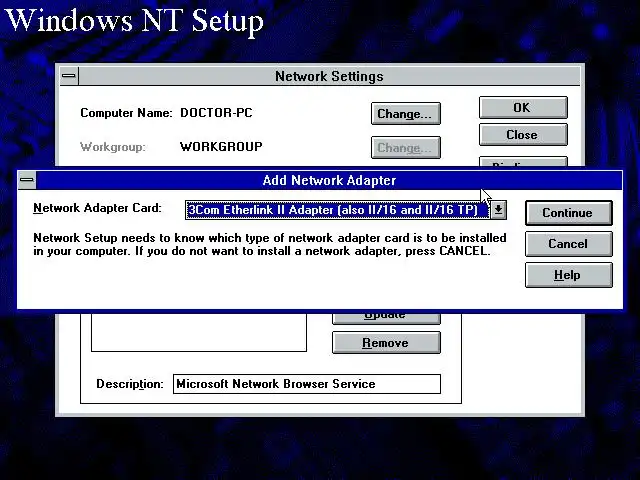Screen dimensions: 640x480
Task: Click Continue in Add Network Adapter dialog
Action: click(569, 213)
